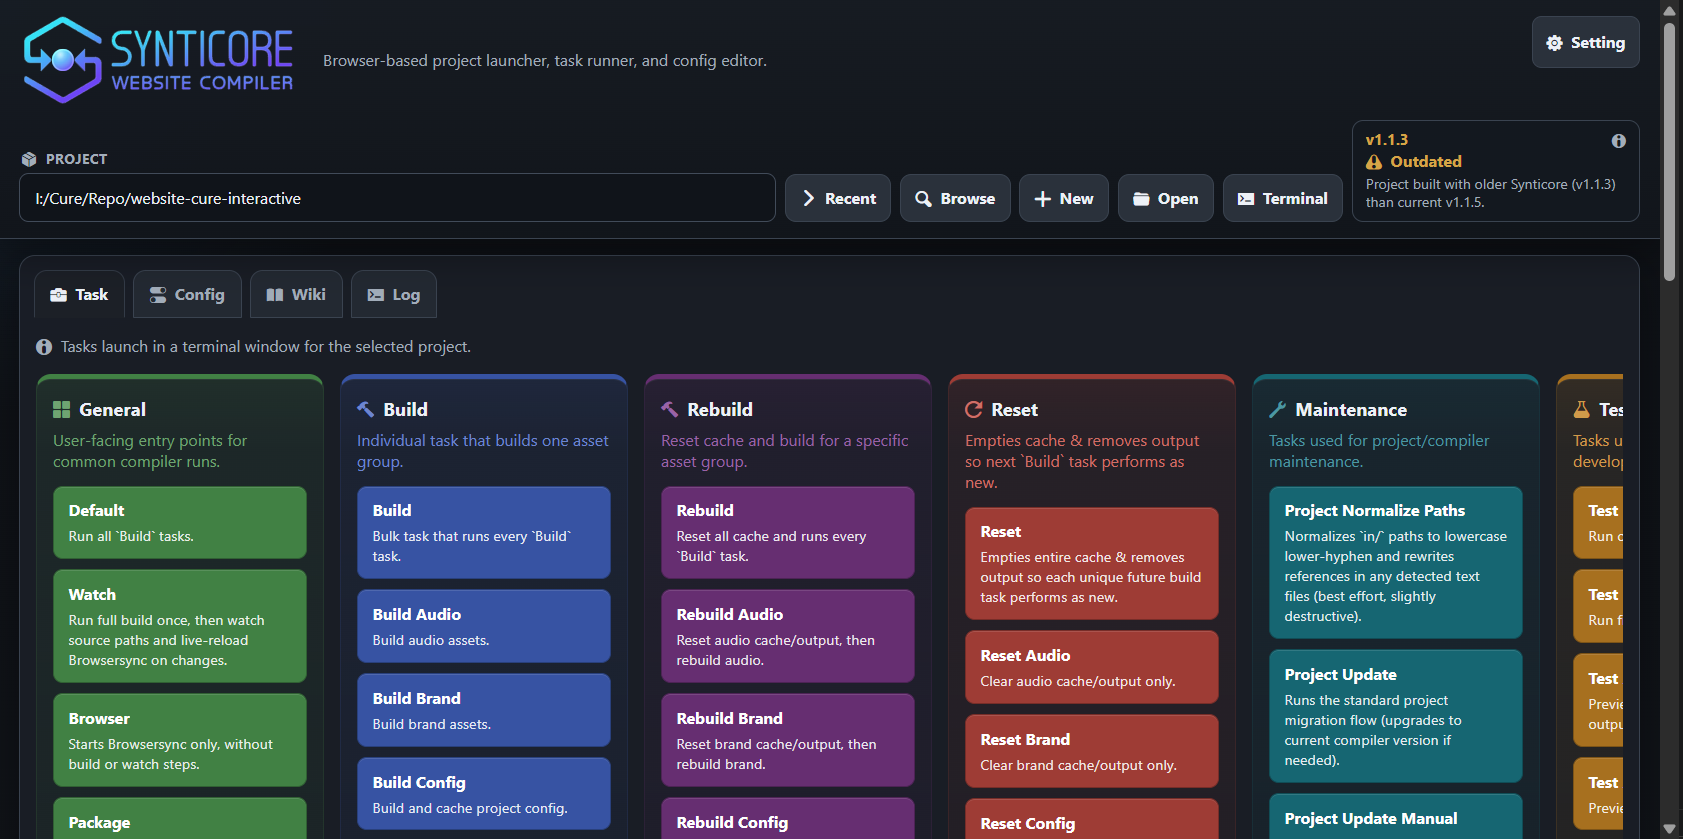Run the Watch task card
The width and height of the screenshot is (1683, 839).
(x=180, y=626)
